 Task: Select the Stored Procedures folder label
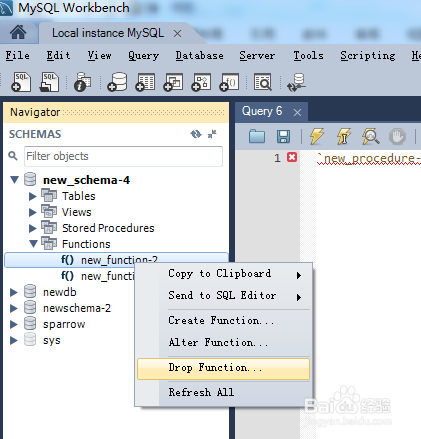tap(108, 228)
